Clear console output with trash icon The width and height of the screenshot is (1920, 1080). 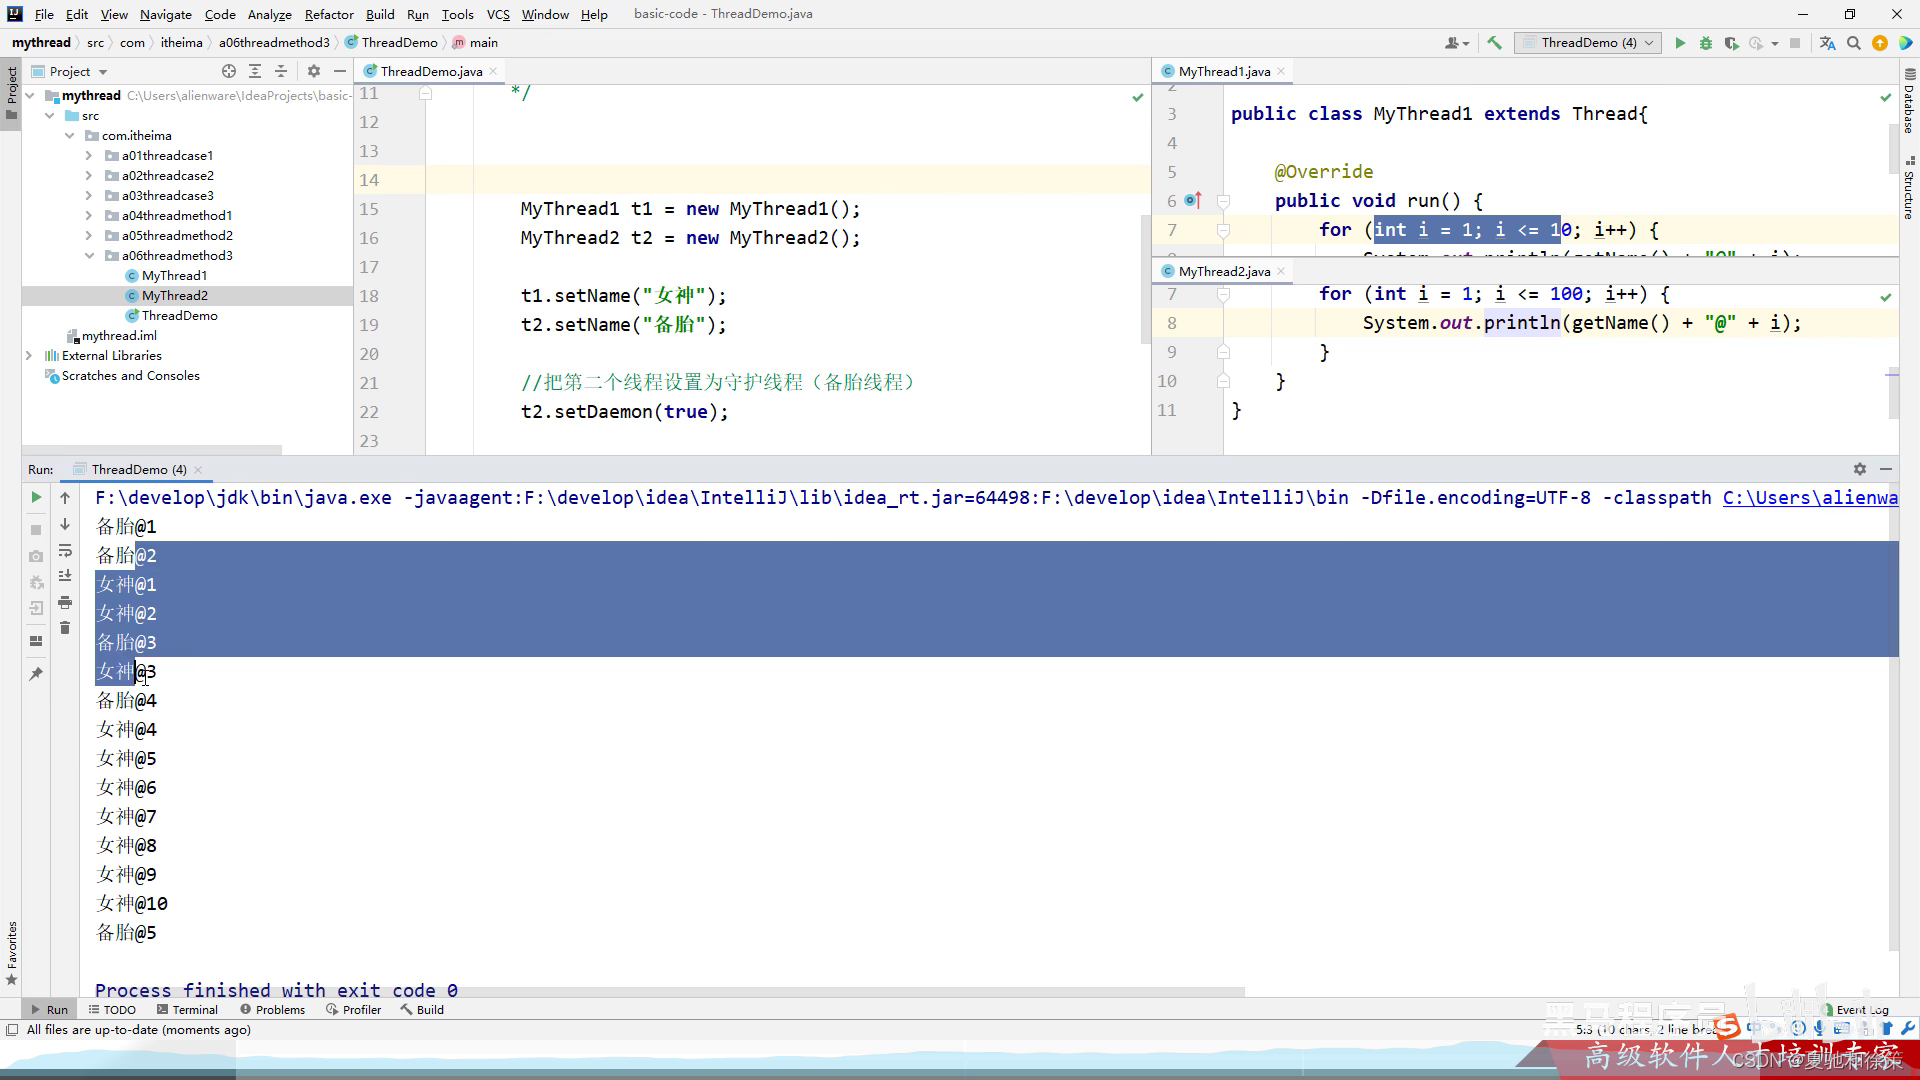[x=65, y=628]
